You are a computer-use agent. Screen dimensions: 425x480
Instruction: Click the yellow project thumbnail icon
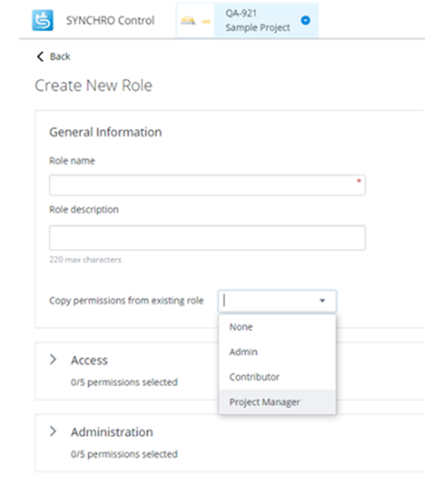[188, 21]
